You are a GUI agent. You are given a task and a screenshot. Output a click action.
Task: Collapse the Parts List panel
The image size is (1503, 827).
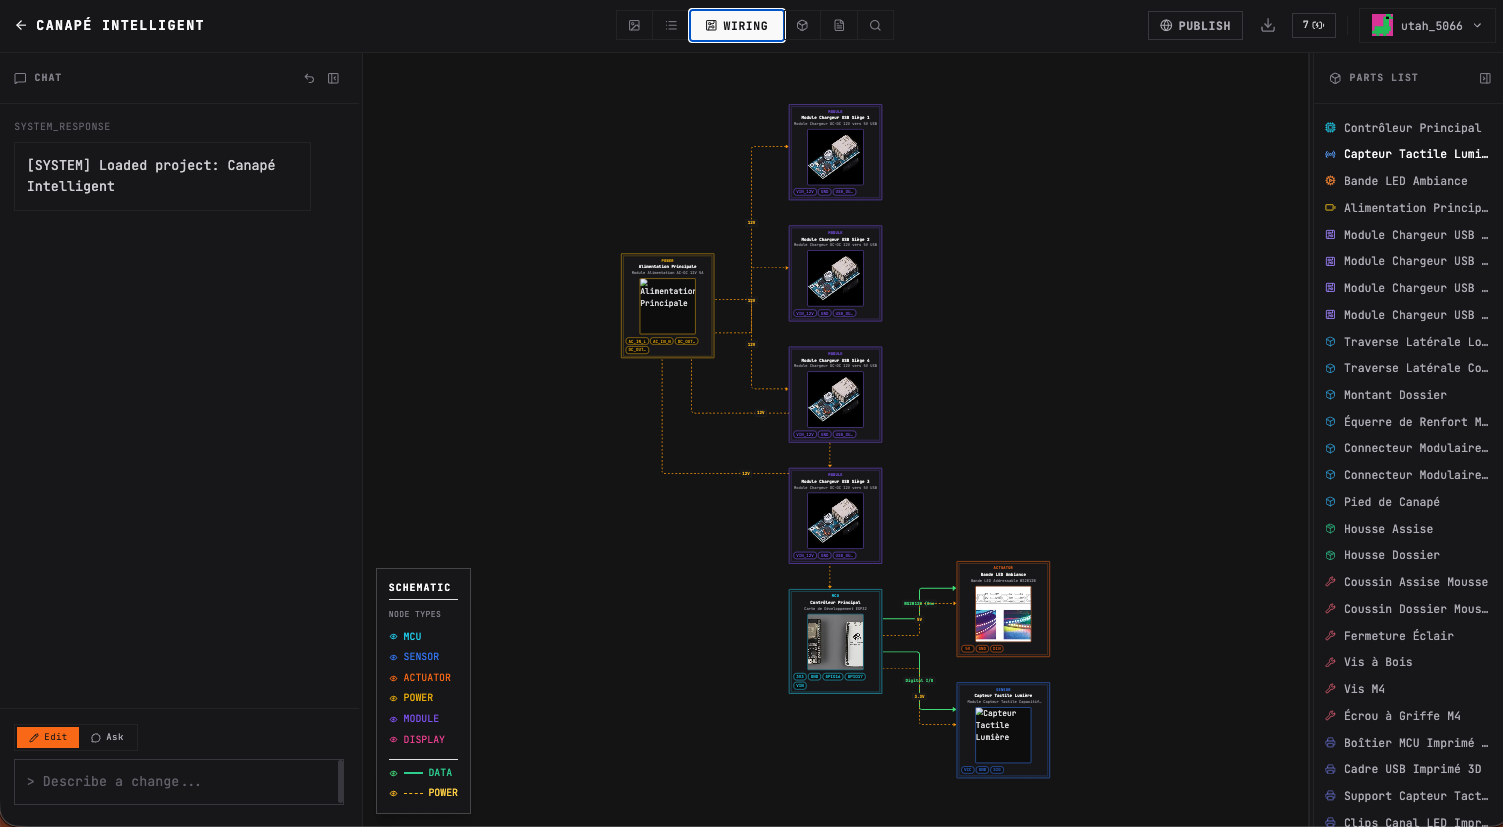pyautogui.click(x=1485, y=78)
